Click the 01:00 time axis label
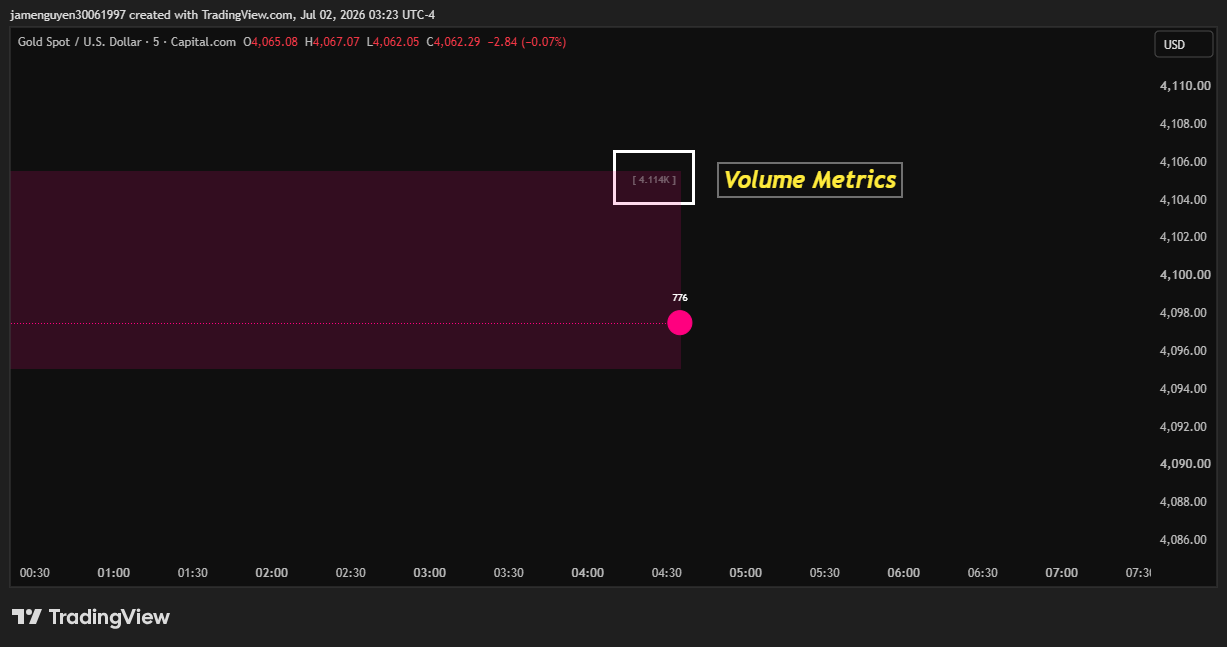The width and height of the screenshot is (1227, 647). 113,573
